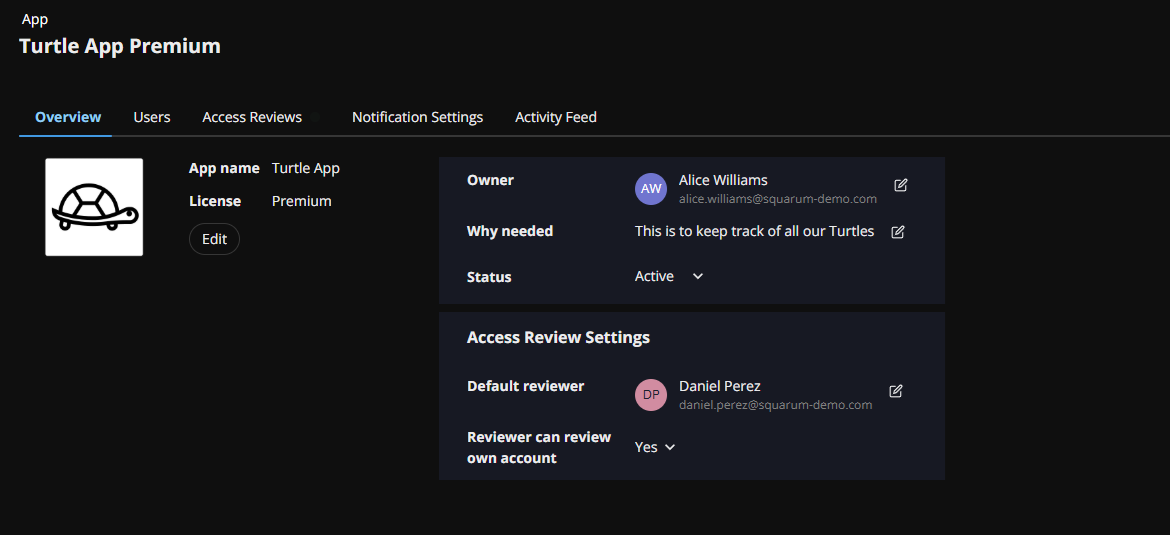
Task: Click the DP avatar for Daniel Perez
Action: 651,395
